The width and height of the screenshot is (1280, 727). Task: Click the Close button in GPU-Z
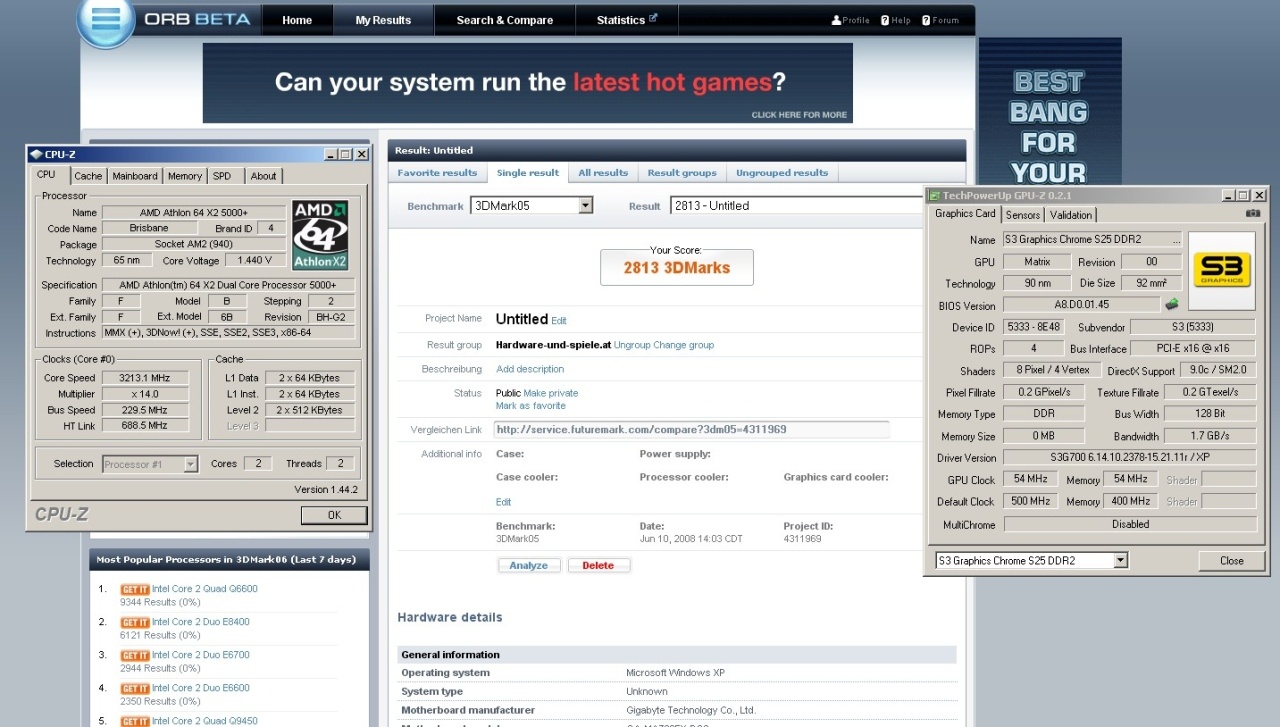click(x=1232, y=561)
